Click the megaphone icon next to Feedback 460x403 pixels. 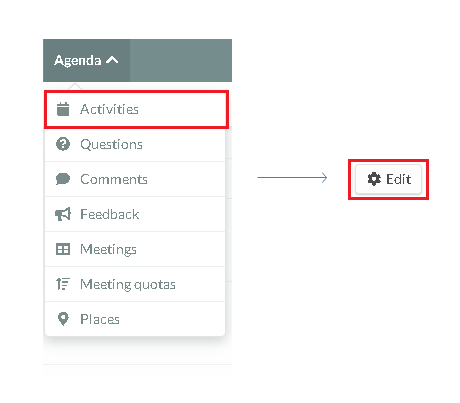(x=63, y=214)
